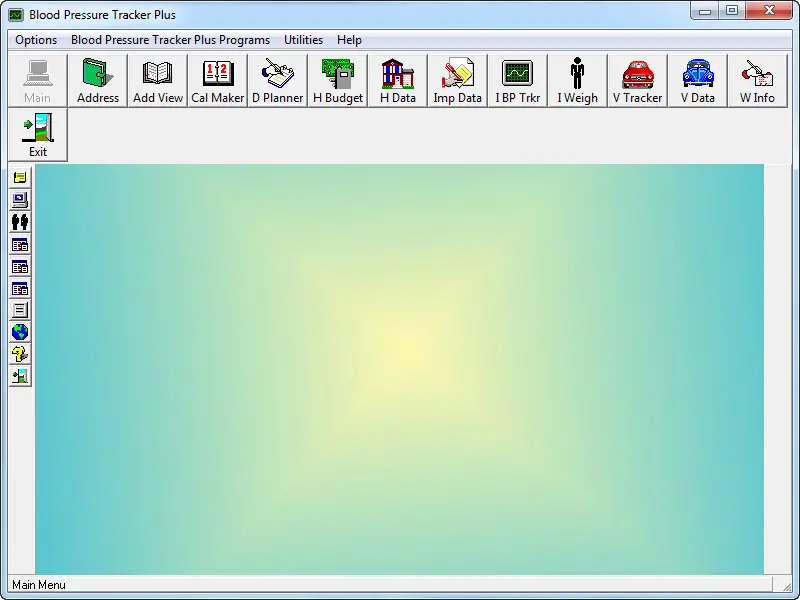Click the resize grip in status bar

point(786,585)
